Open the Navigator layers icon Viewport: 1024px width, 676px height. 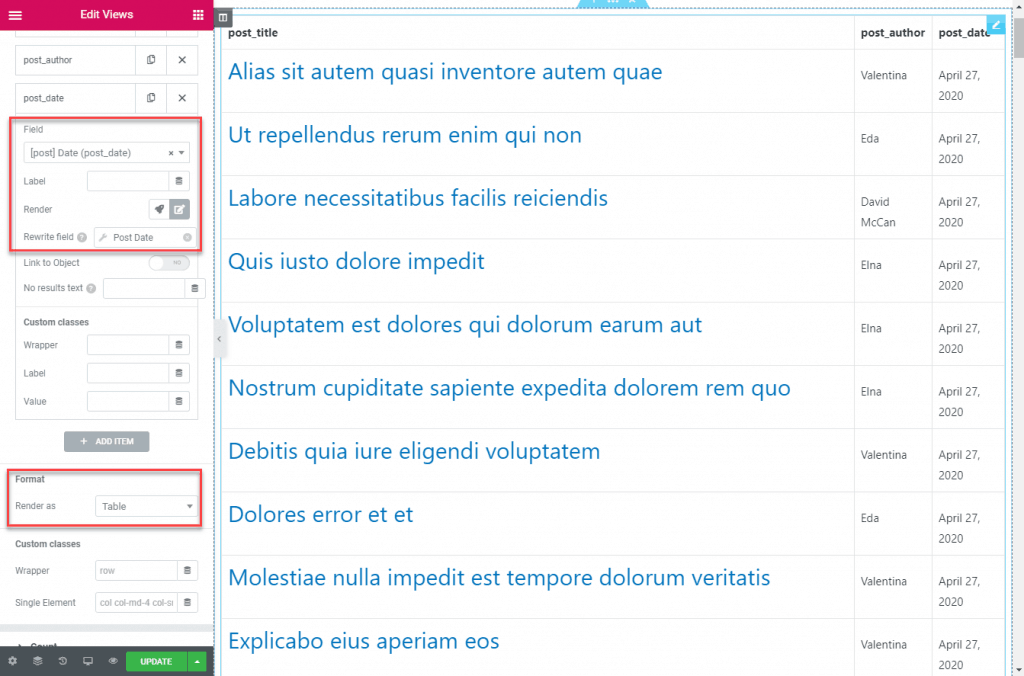(37, 661)
